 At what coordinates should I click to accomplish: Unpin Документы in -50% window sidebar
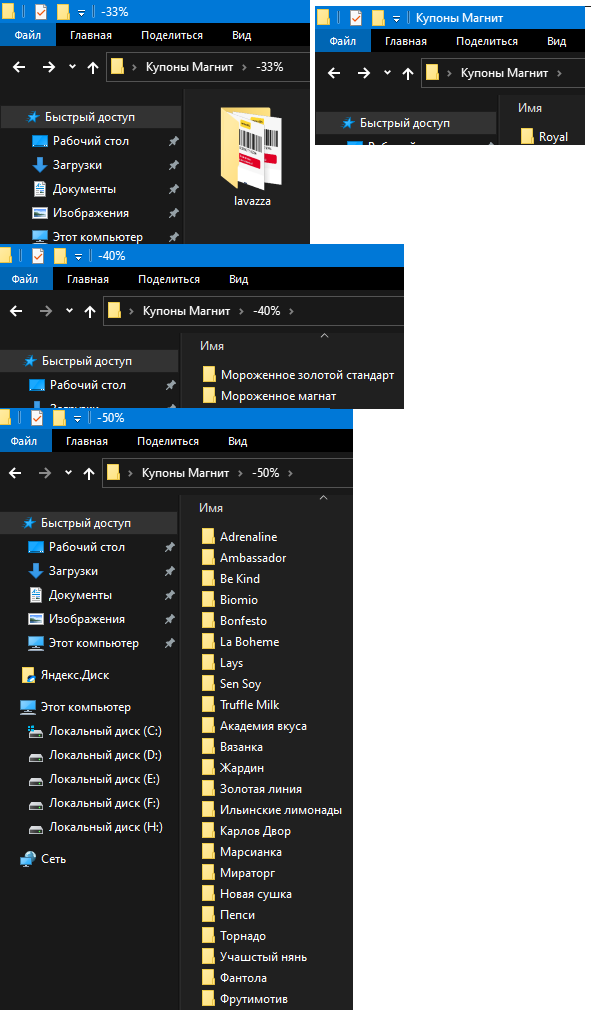point(169,595)
